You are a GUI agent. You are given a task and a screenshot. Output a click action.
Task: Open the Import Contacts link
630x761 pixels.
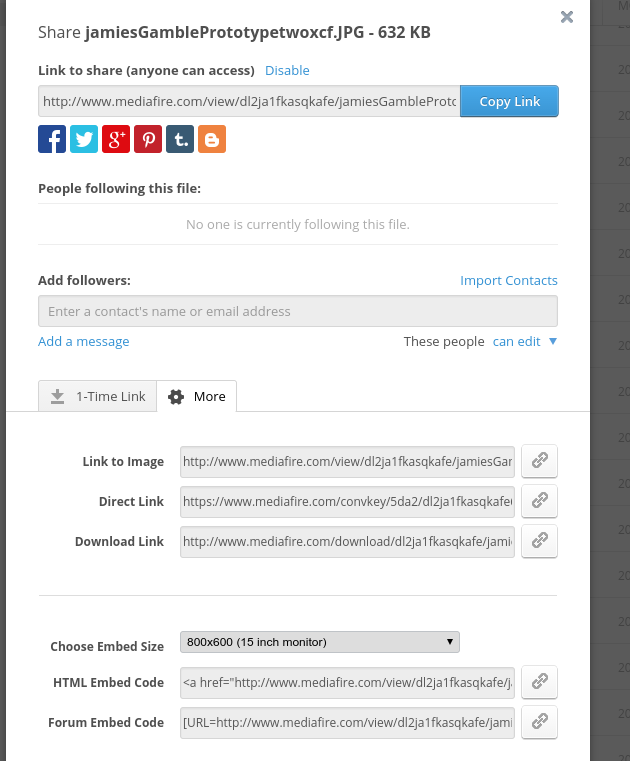pos(508,281)
